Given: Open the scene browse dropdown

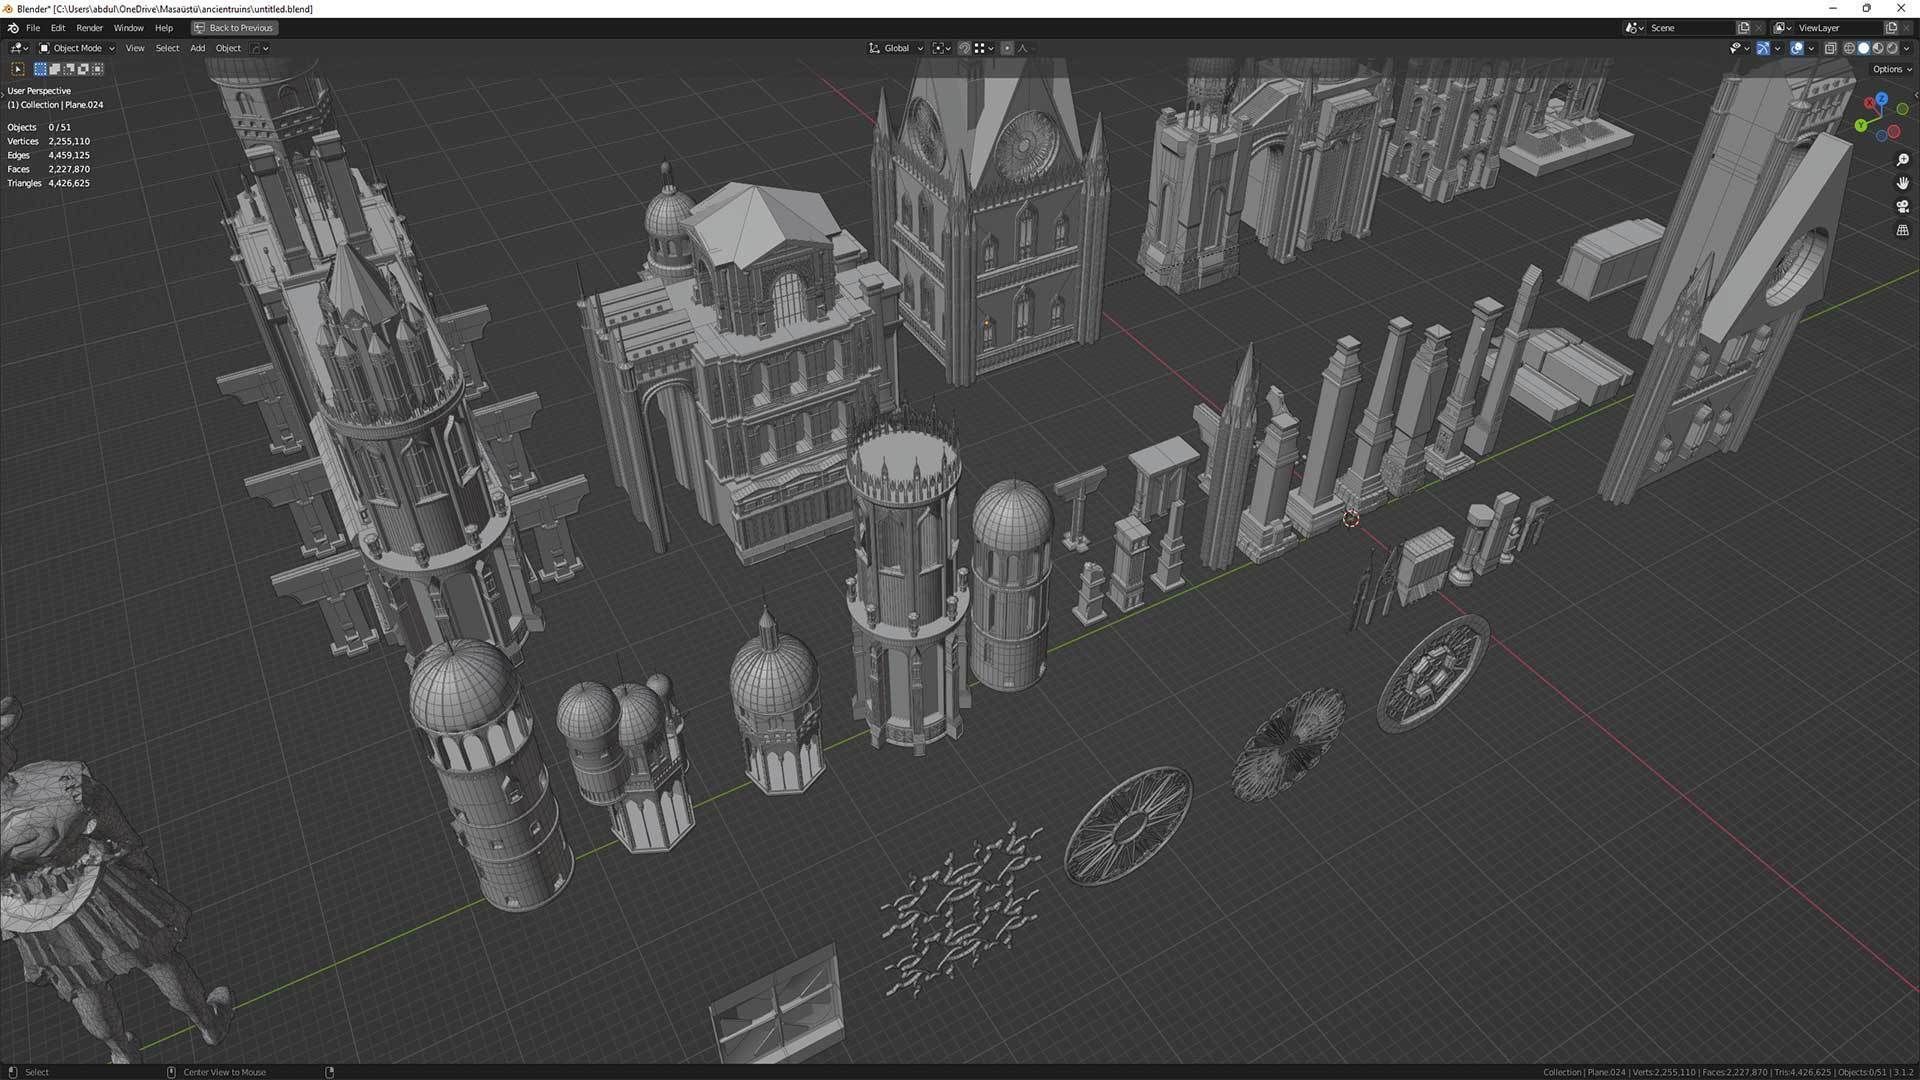Looking at the screenshot, I should [x=1634, y=28].
